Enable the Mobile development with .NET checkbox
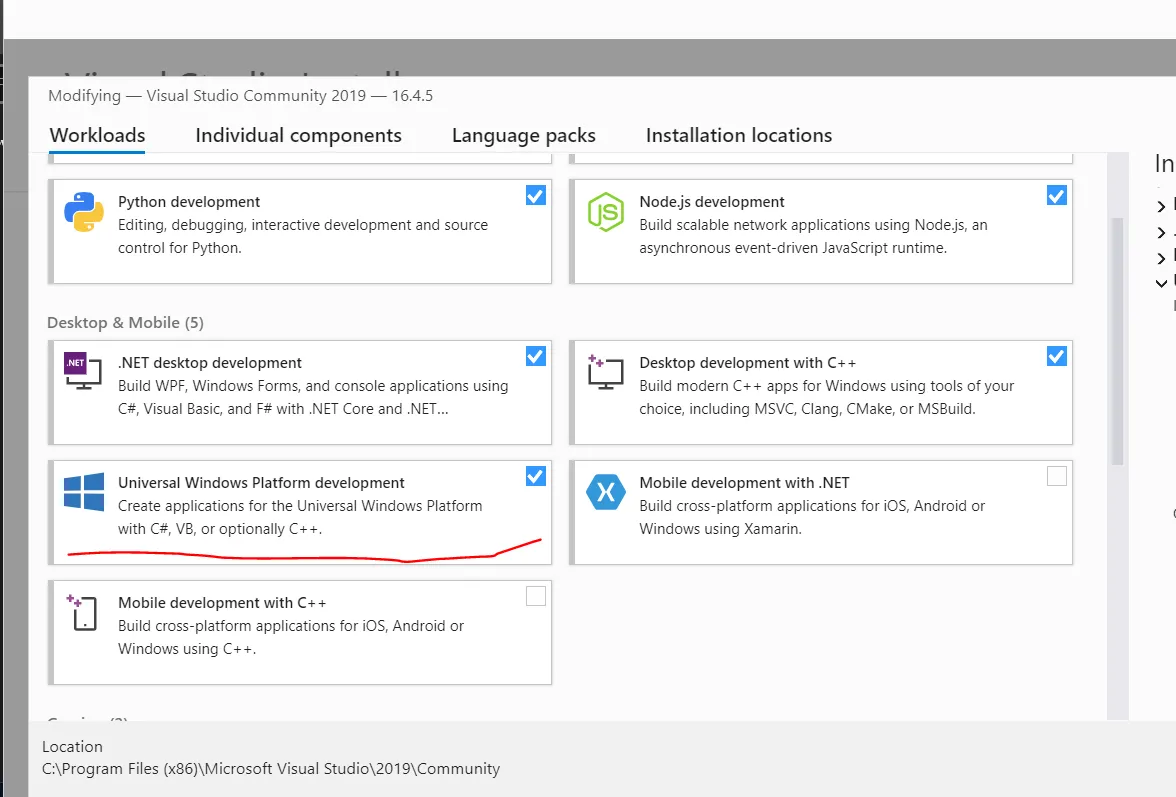This screenshot has height=797, width=1176. tap(1057, 477)
